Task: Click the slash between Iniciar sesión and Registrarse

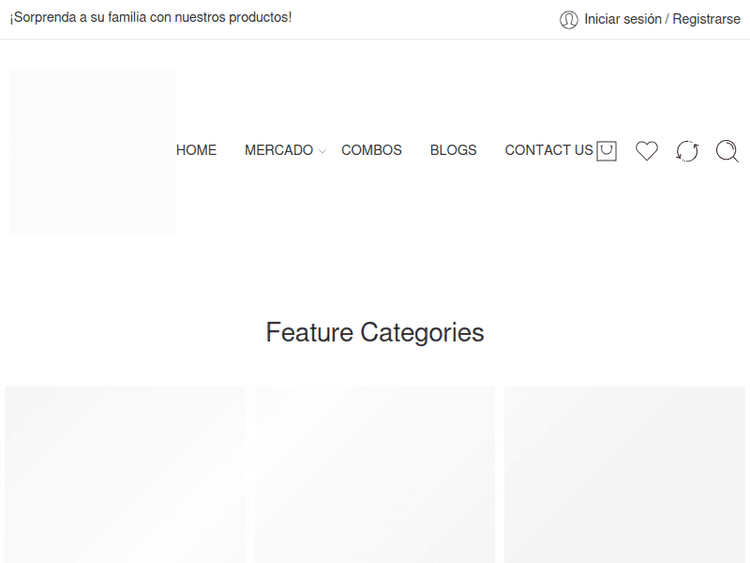Action: point(667,19)
